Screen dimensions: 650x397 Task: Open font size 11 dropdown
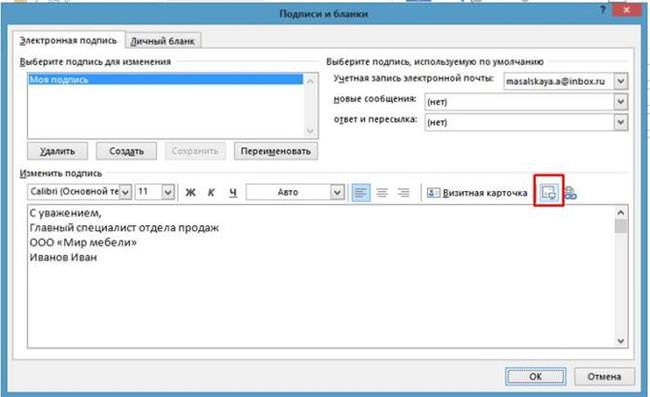(167, 192)
